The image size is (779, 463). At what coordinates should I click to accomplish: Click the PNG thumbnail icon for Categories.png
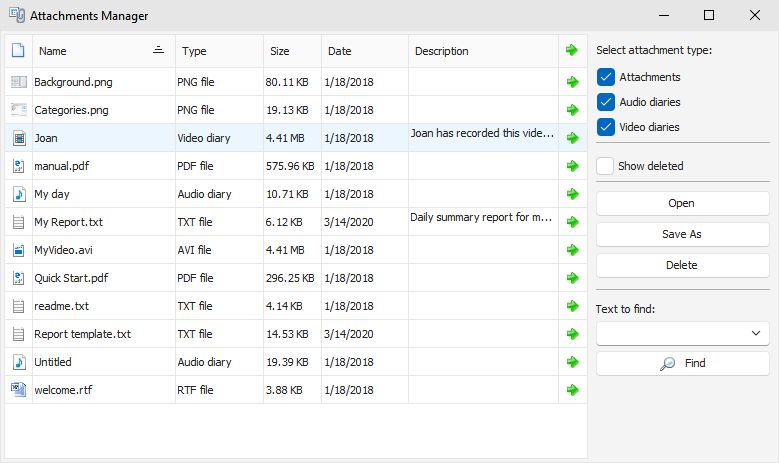coord(19,110)
